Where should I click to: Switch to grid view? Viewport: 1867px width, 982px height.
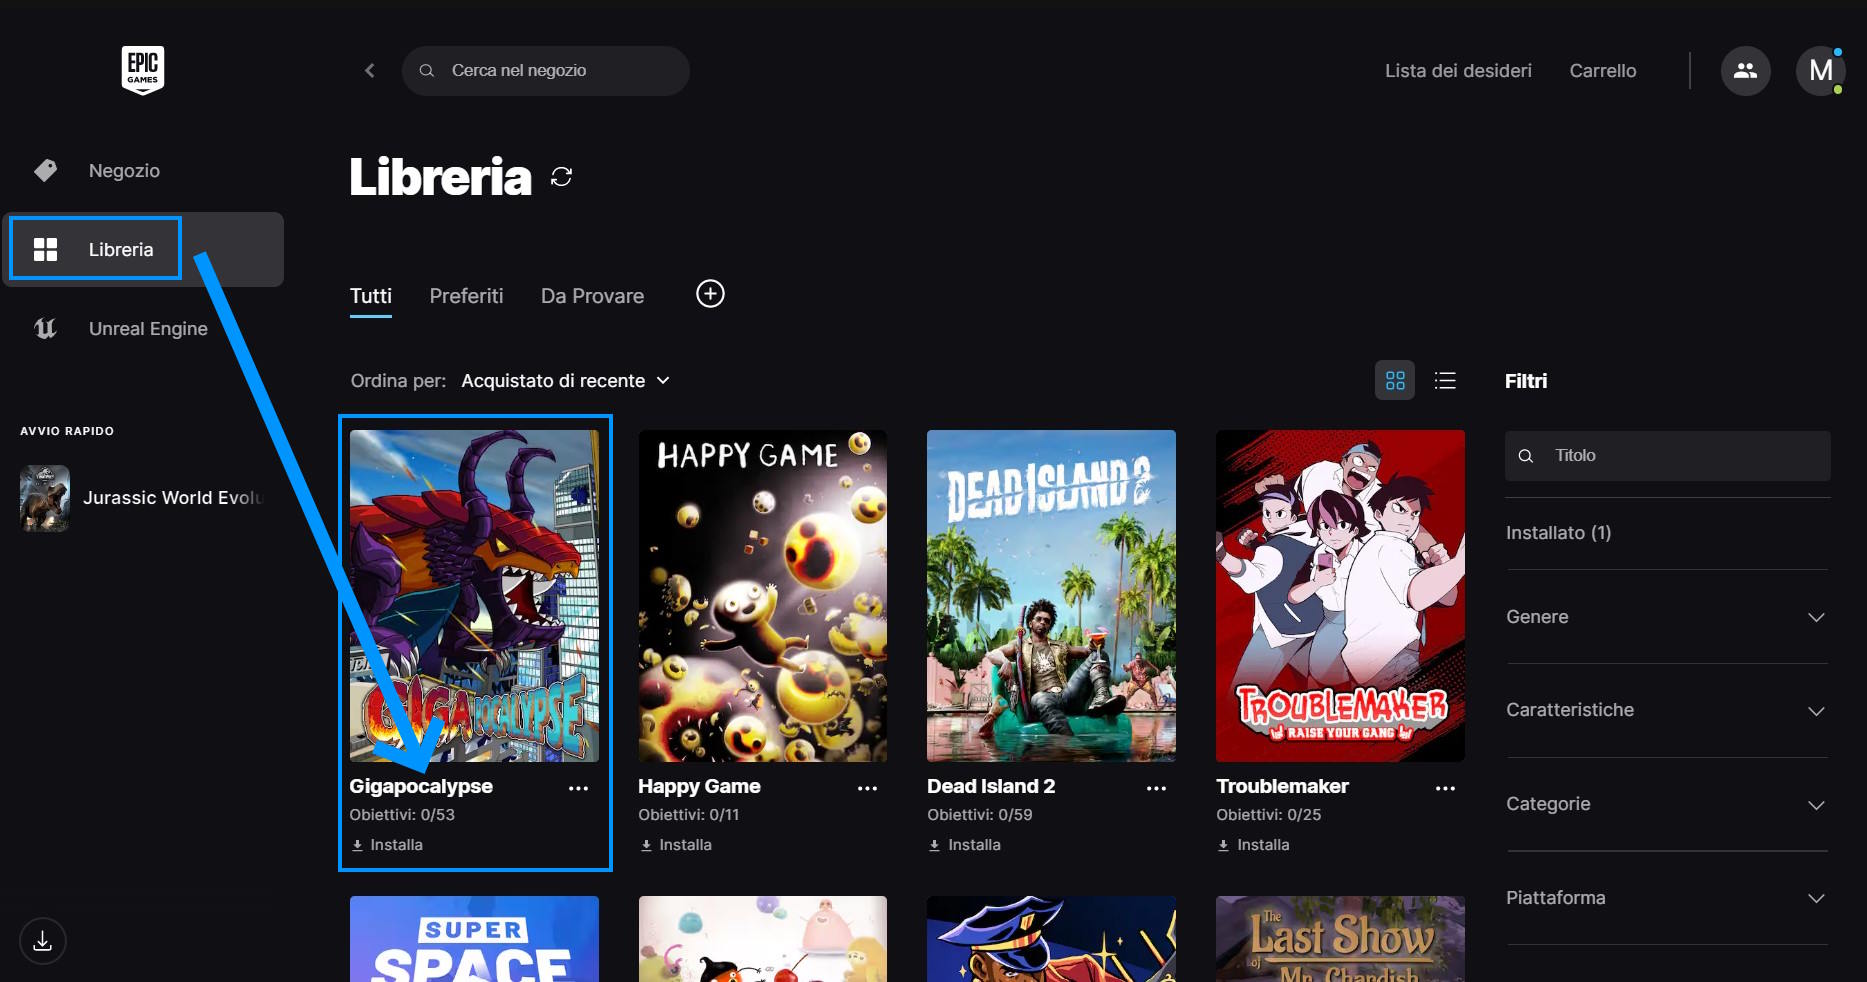click(1395, 381)
